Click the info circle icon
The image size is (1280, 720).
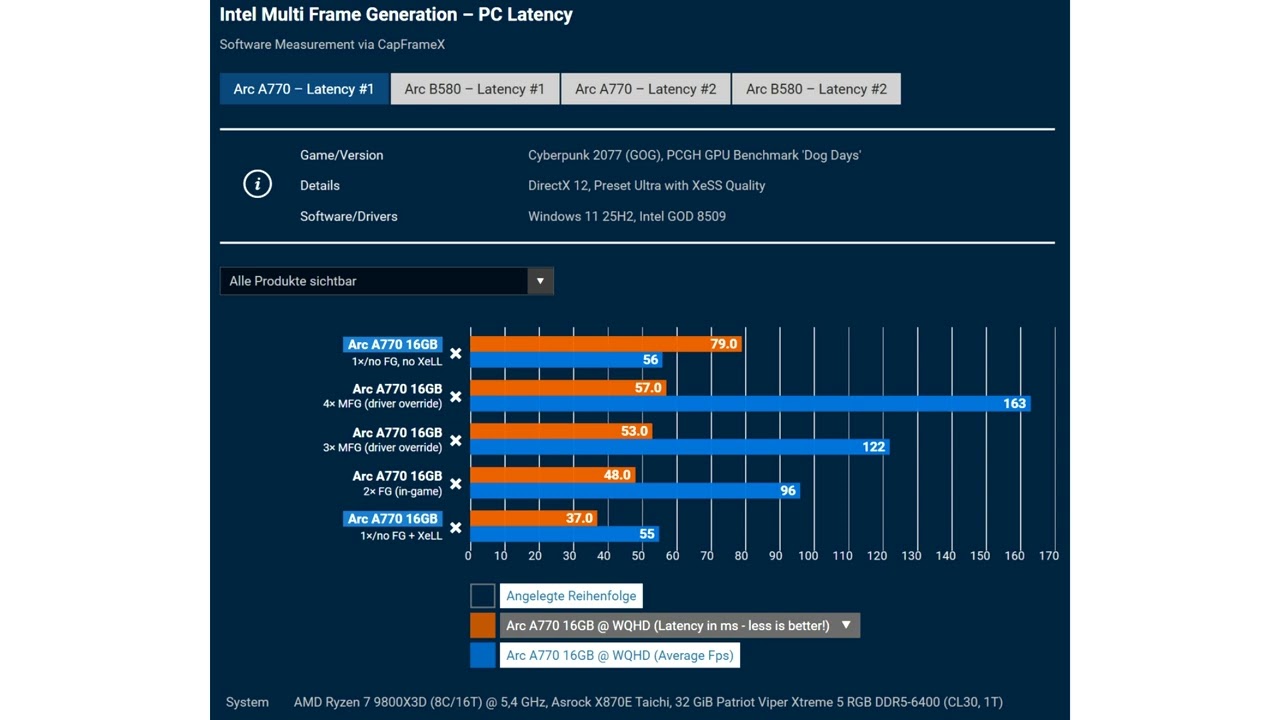coord(258,184)
